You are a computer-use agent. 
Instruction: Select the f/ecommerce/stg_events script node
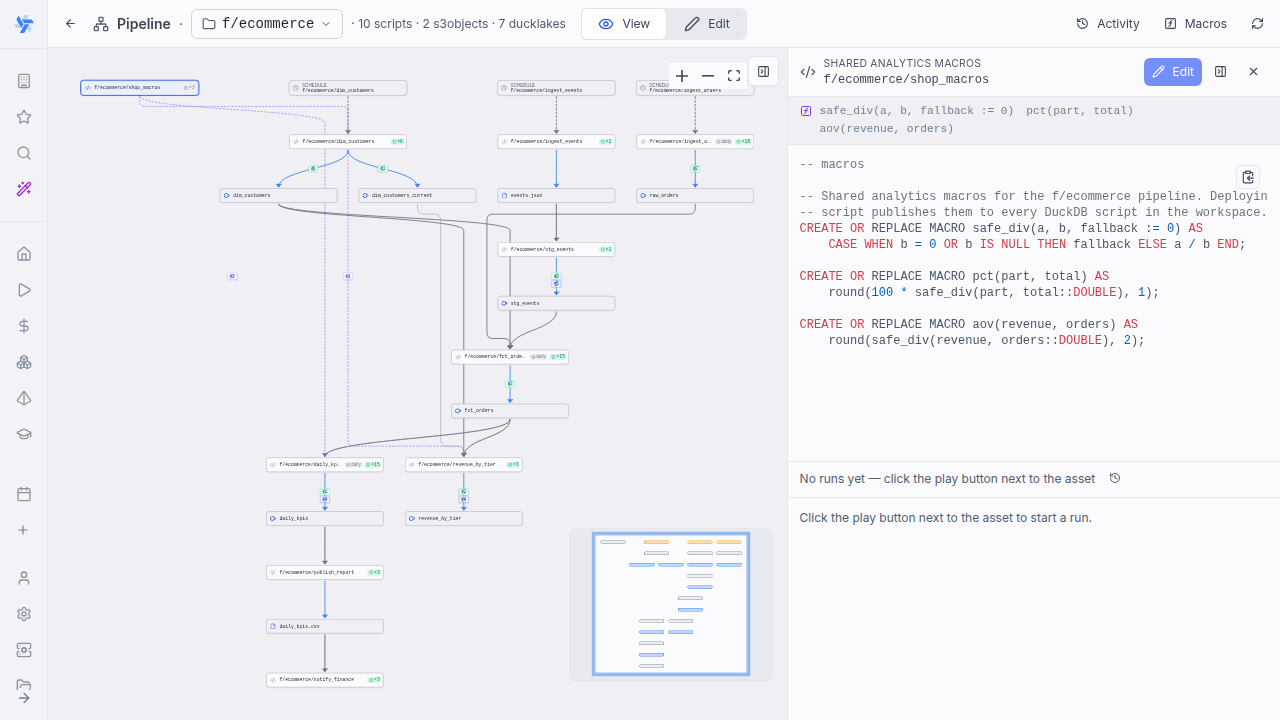pyautogui.click(x=556, y=250)
